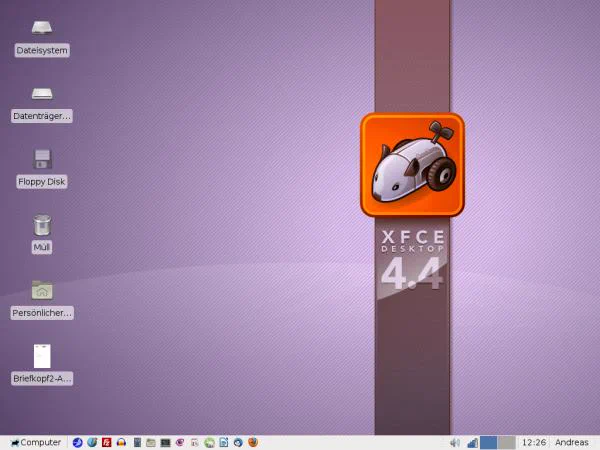This screenshot has height=450, width=600.
Task: Launch Firefox from the panel
Action: (x=253, y=442)
